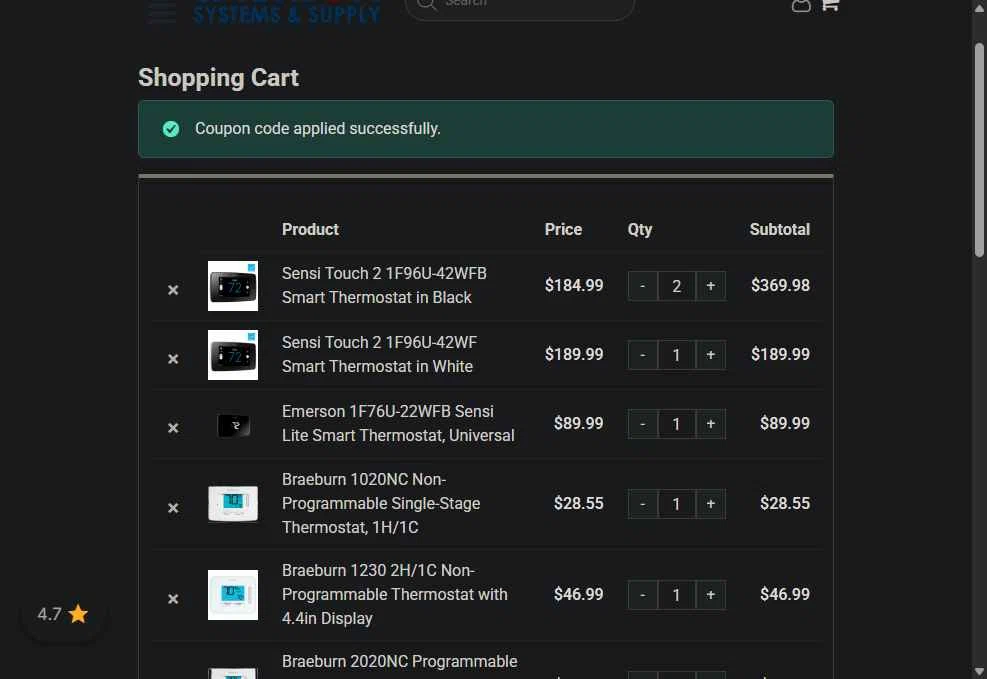
Task: Click the page vertical scrollbar
Action: pos(979,150)
